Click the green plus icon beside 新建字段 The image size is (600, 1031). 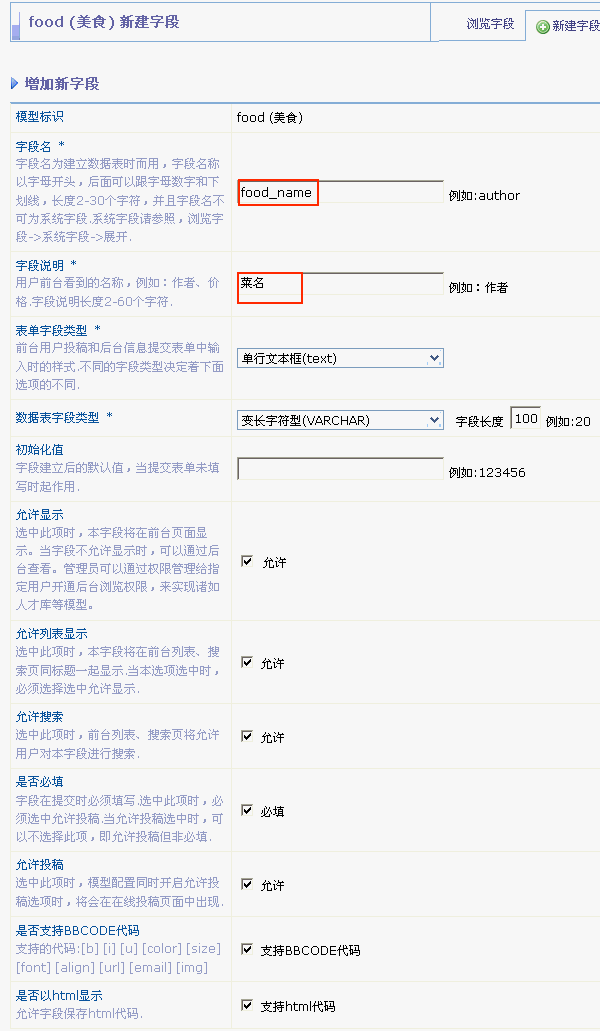point(543,26)
